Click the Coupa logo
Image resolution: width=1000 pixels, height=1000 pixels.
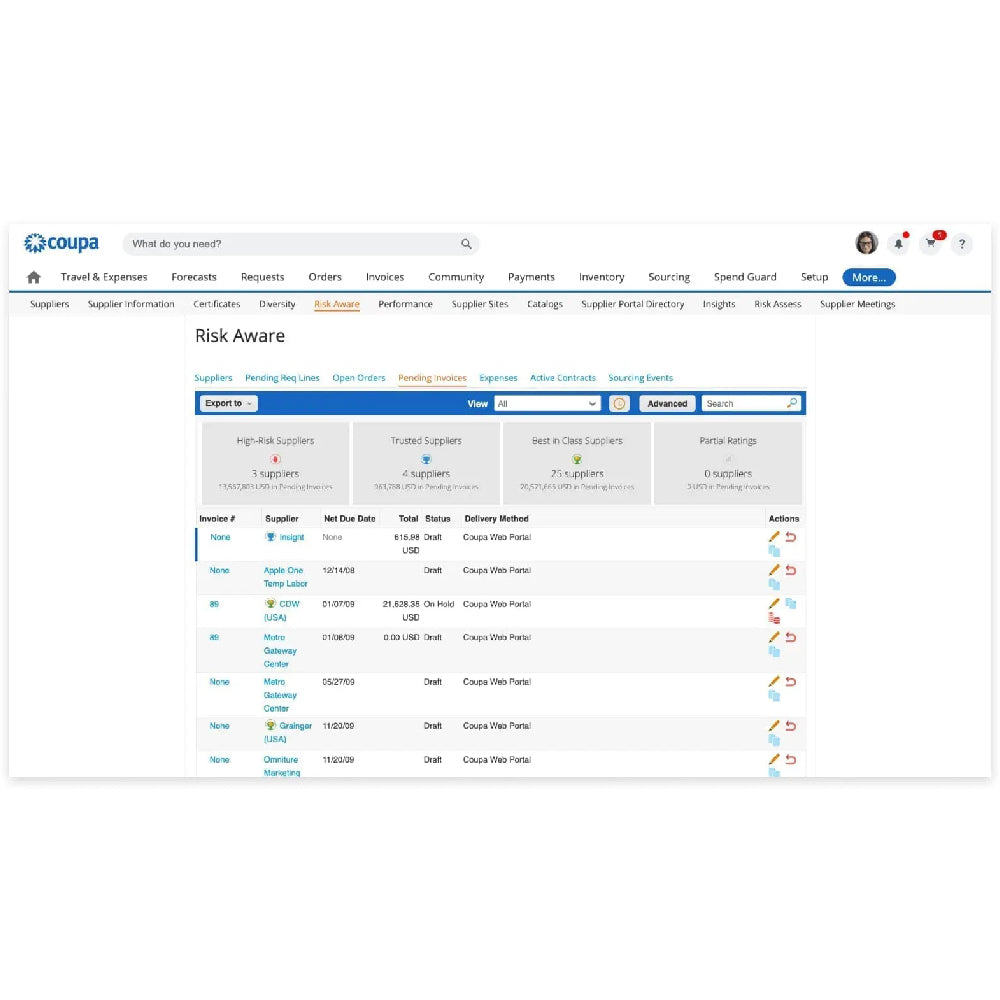pos(61,243)
